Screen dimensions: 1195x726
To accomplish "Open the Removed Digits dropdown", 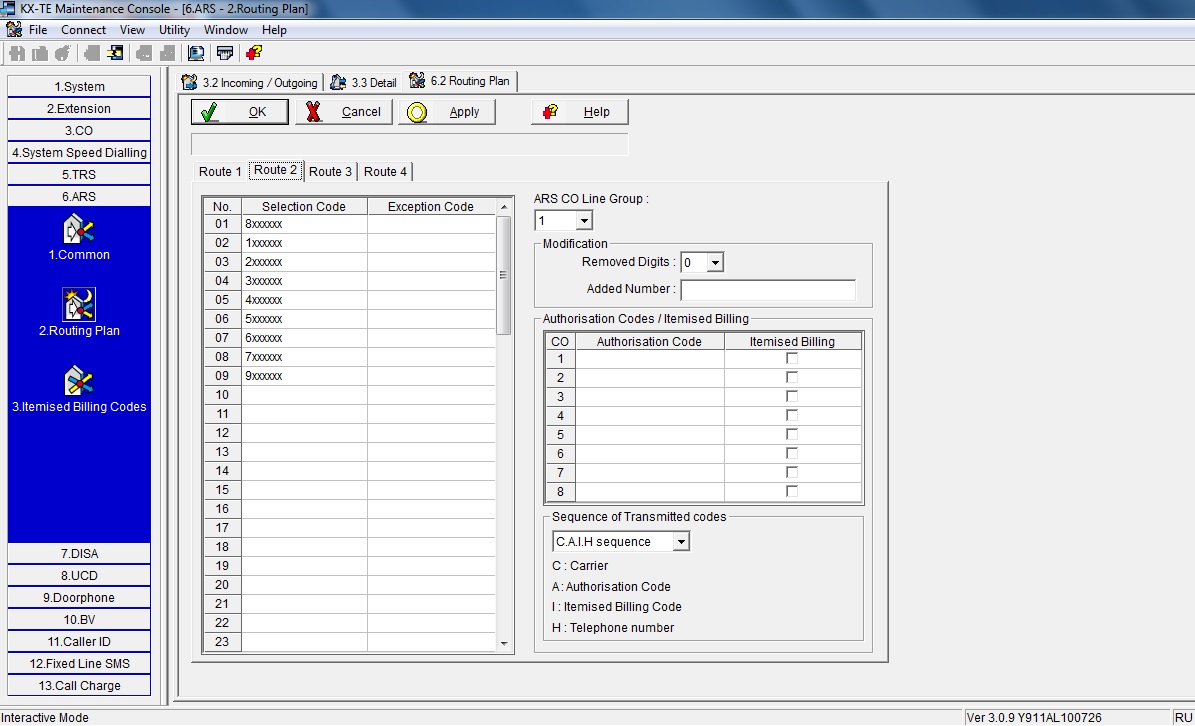I will click(715, 263).
